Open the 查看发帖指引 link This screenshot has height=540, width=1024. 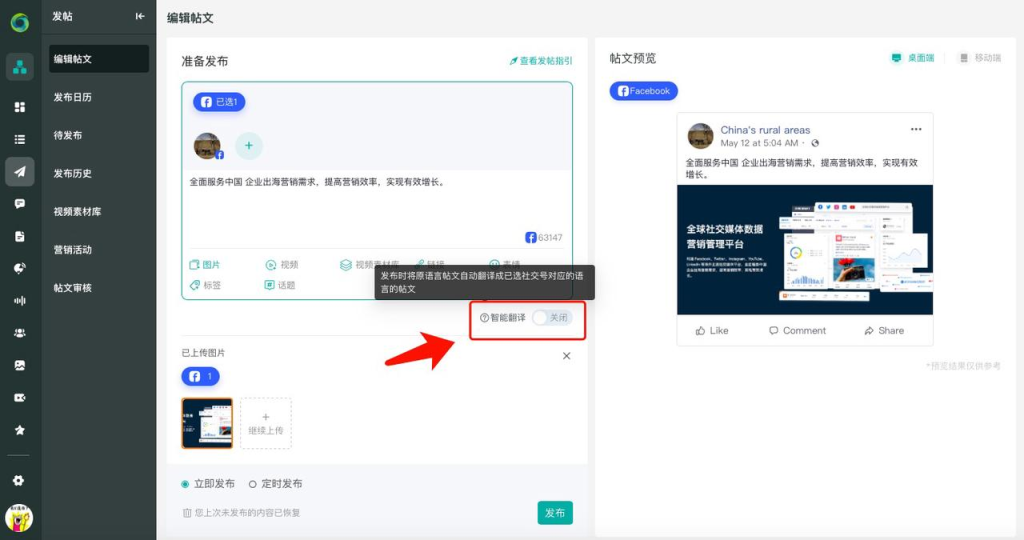coord(541,61)
